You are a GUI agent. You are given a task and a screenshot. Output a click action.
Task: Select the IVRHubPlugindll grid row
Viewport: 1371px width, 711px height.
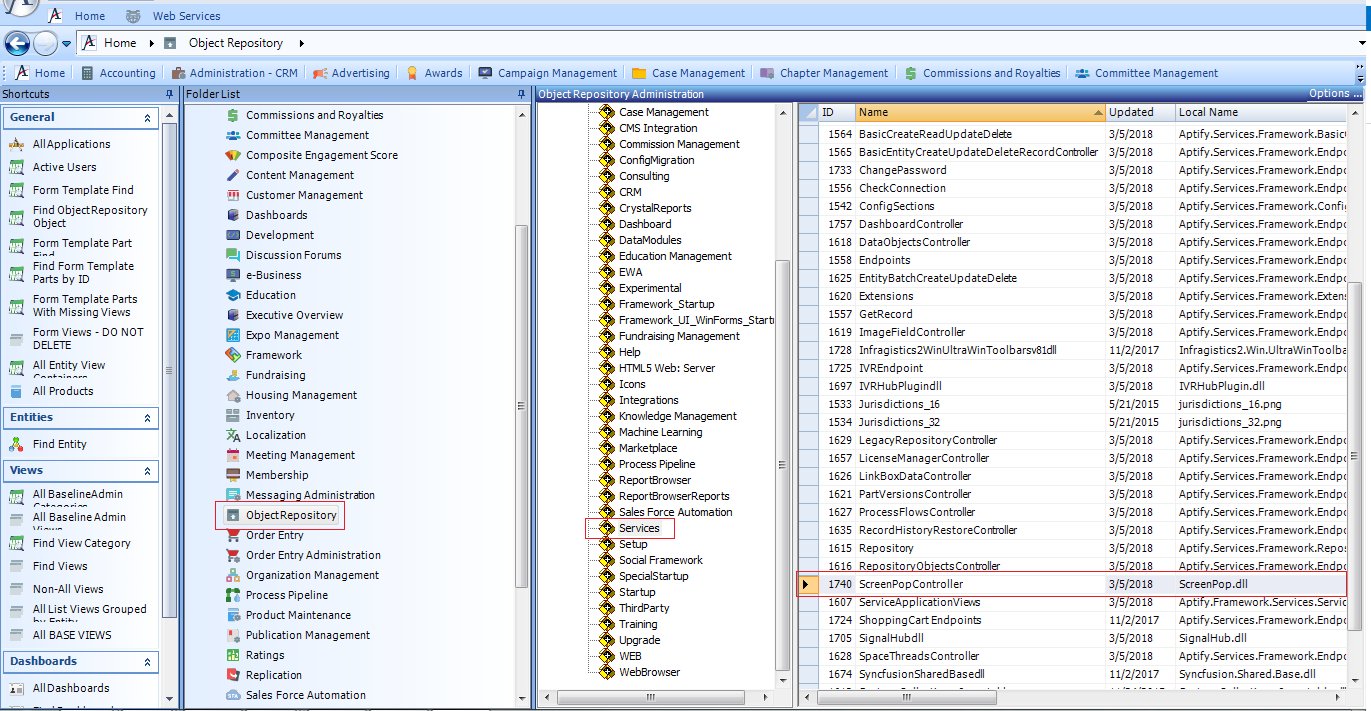(x=1072, y=386)
